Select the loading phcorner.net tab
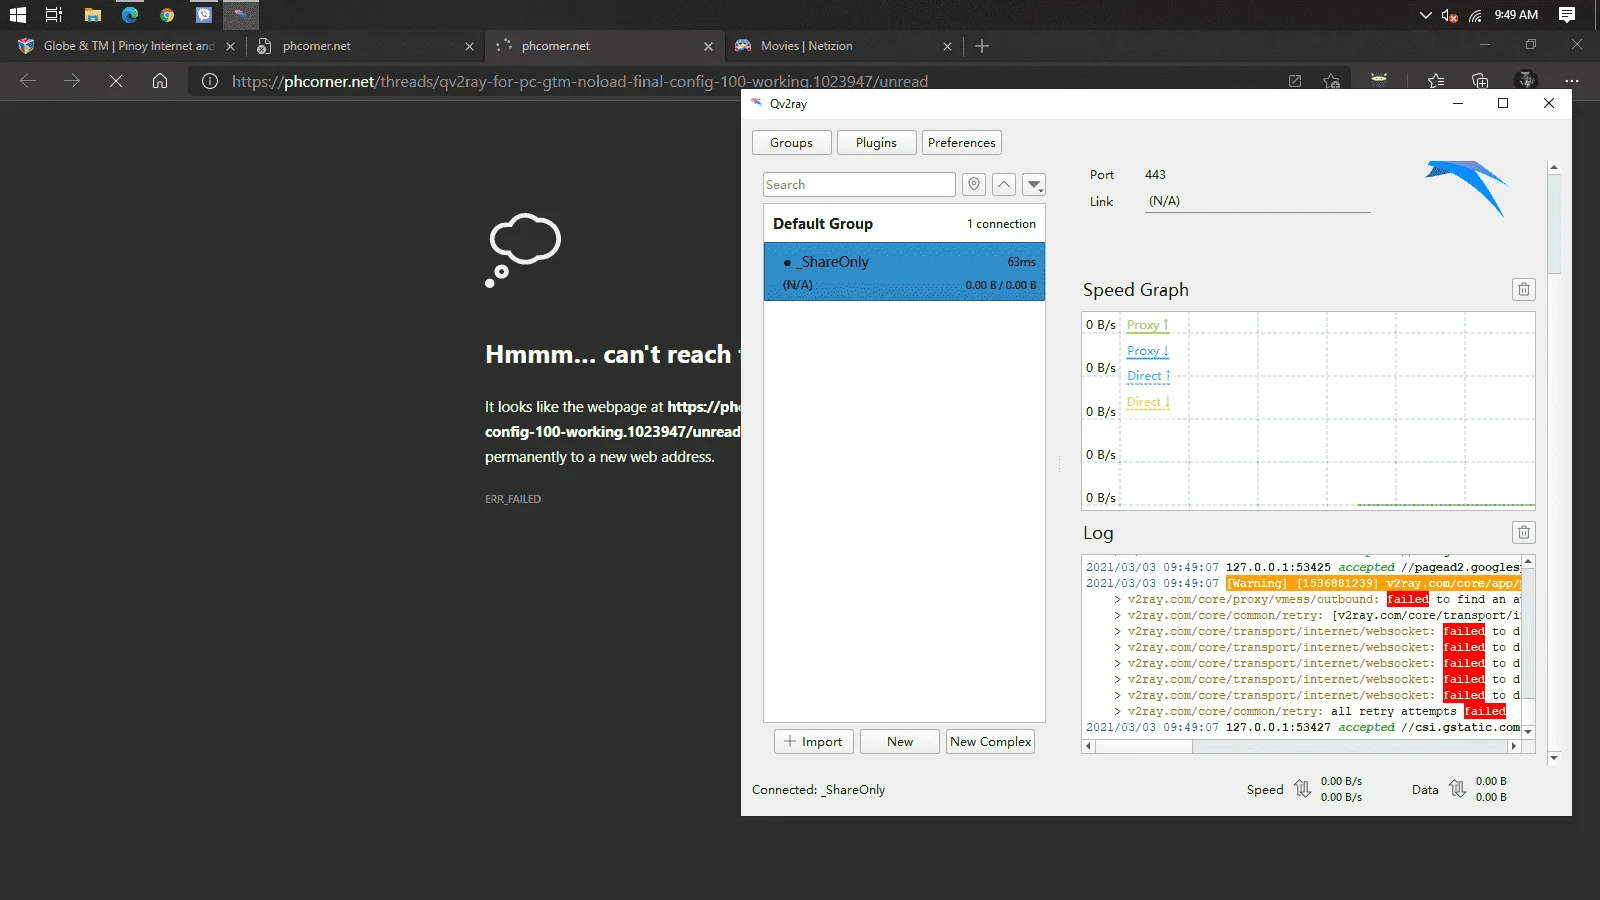This screenshot has width=1600, height=900. tap(604, 46)
